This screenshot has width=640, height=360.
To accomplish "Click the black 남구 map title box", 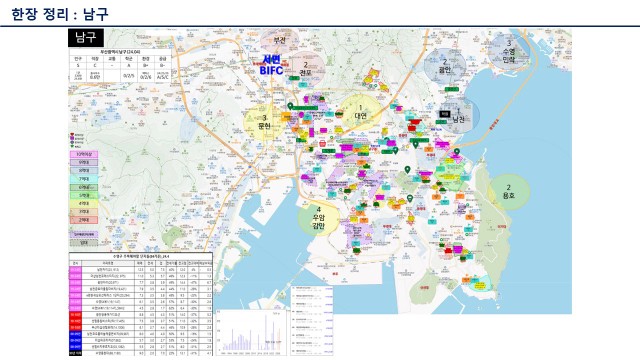I will pyautogui.click(x=86, y=38).
